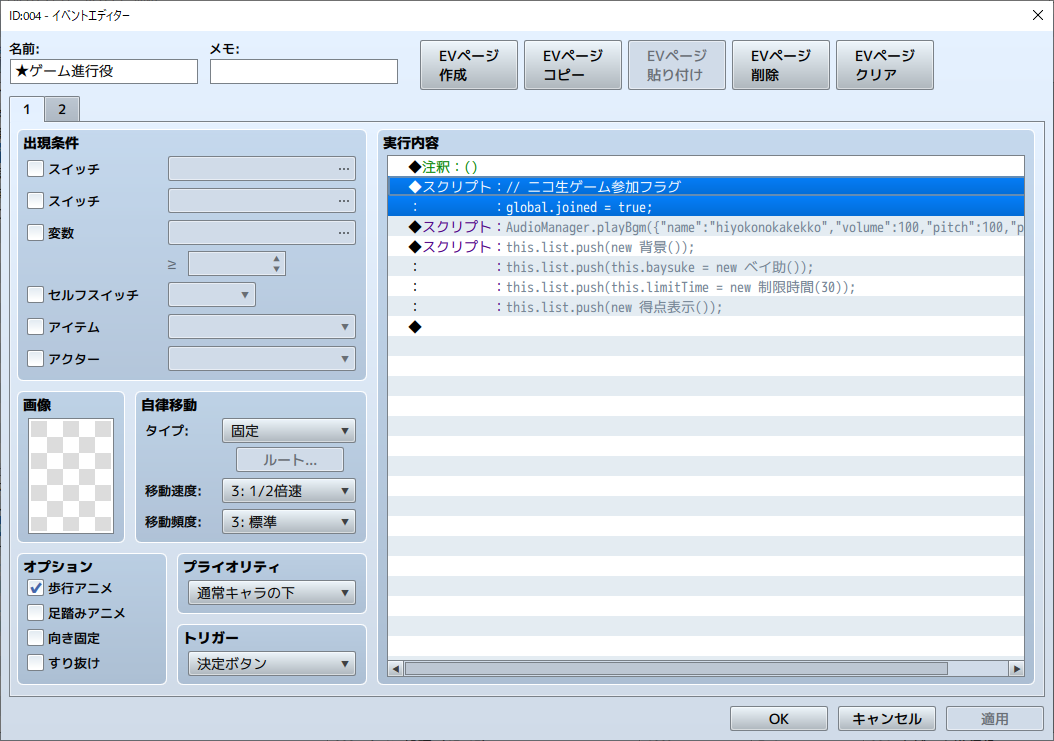The image size is (1054, 741).
Task: Toggle the second スイッチ condition checkbox
Action: tap(36, 200)
